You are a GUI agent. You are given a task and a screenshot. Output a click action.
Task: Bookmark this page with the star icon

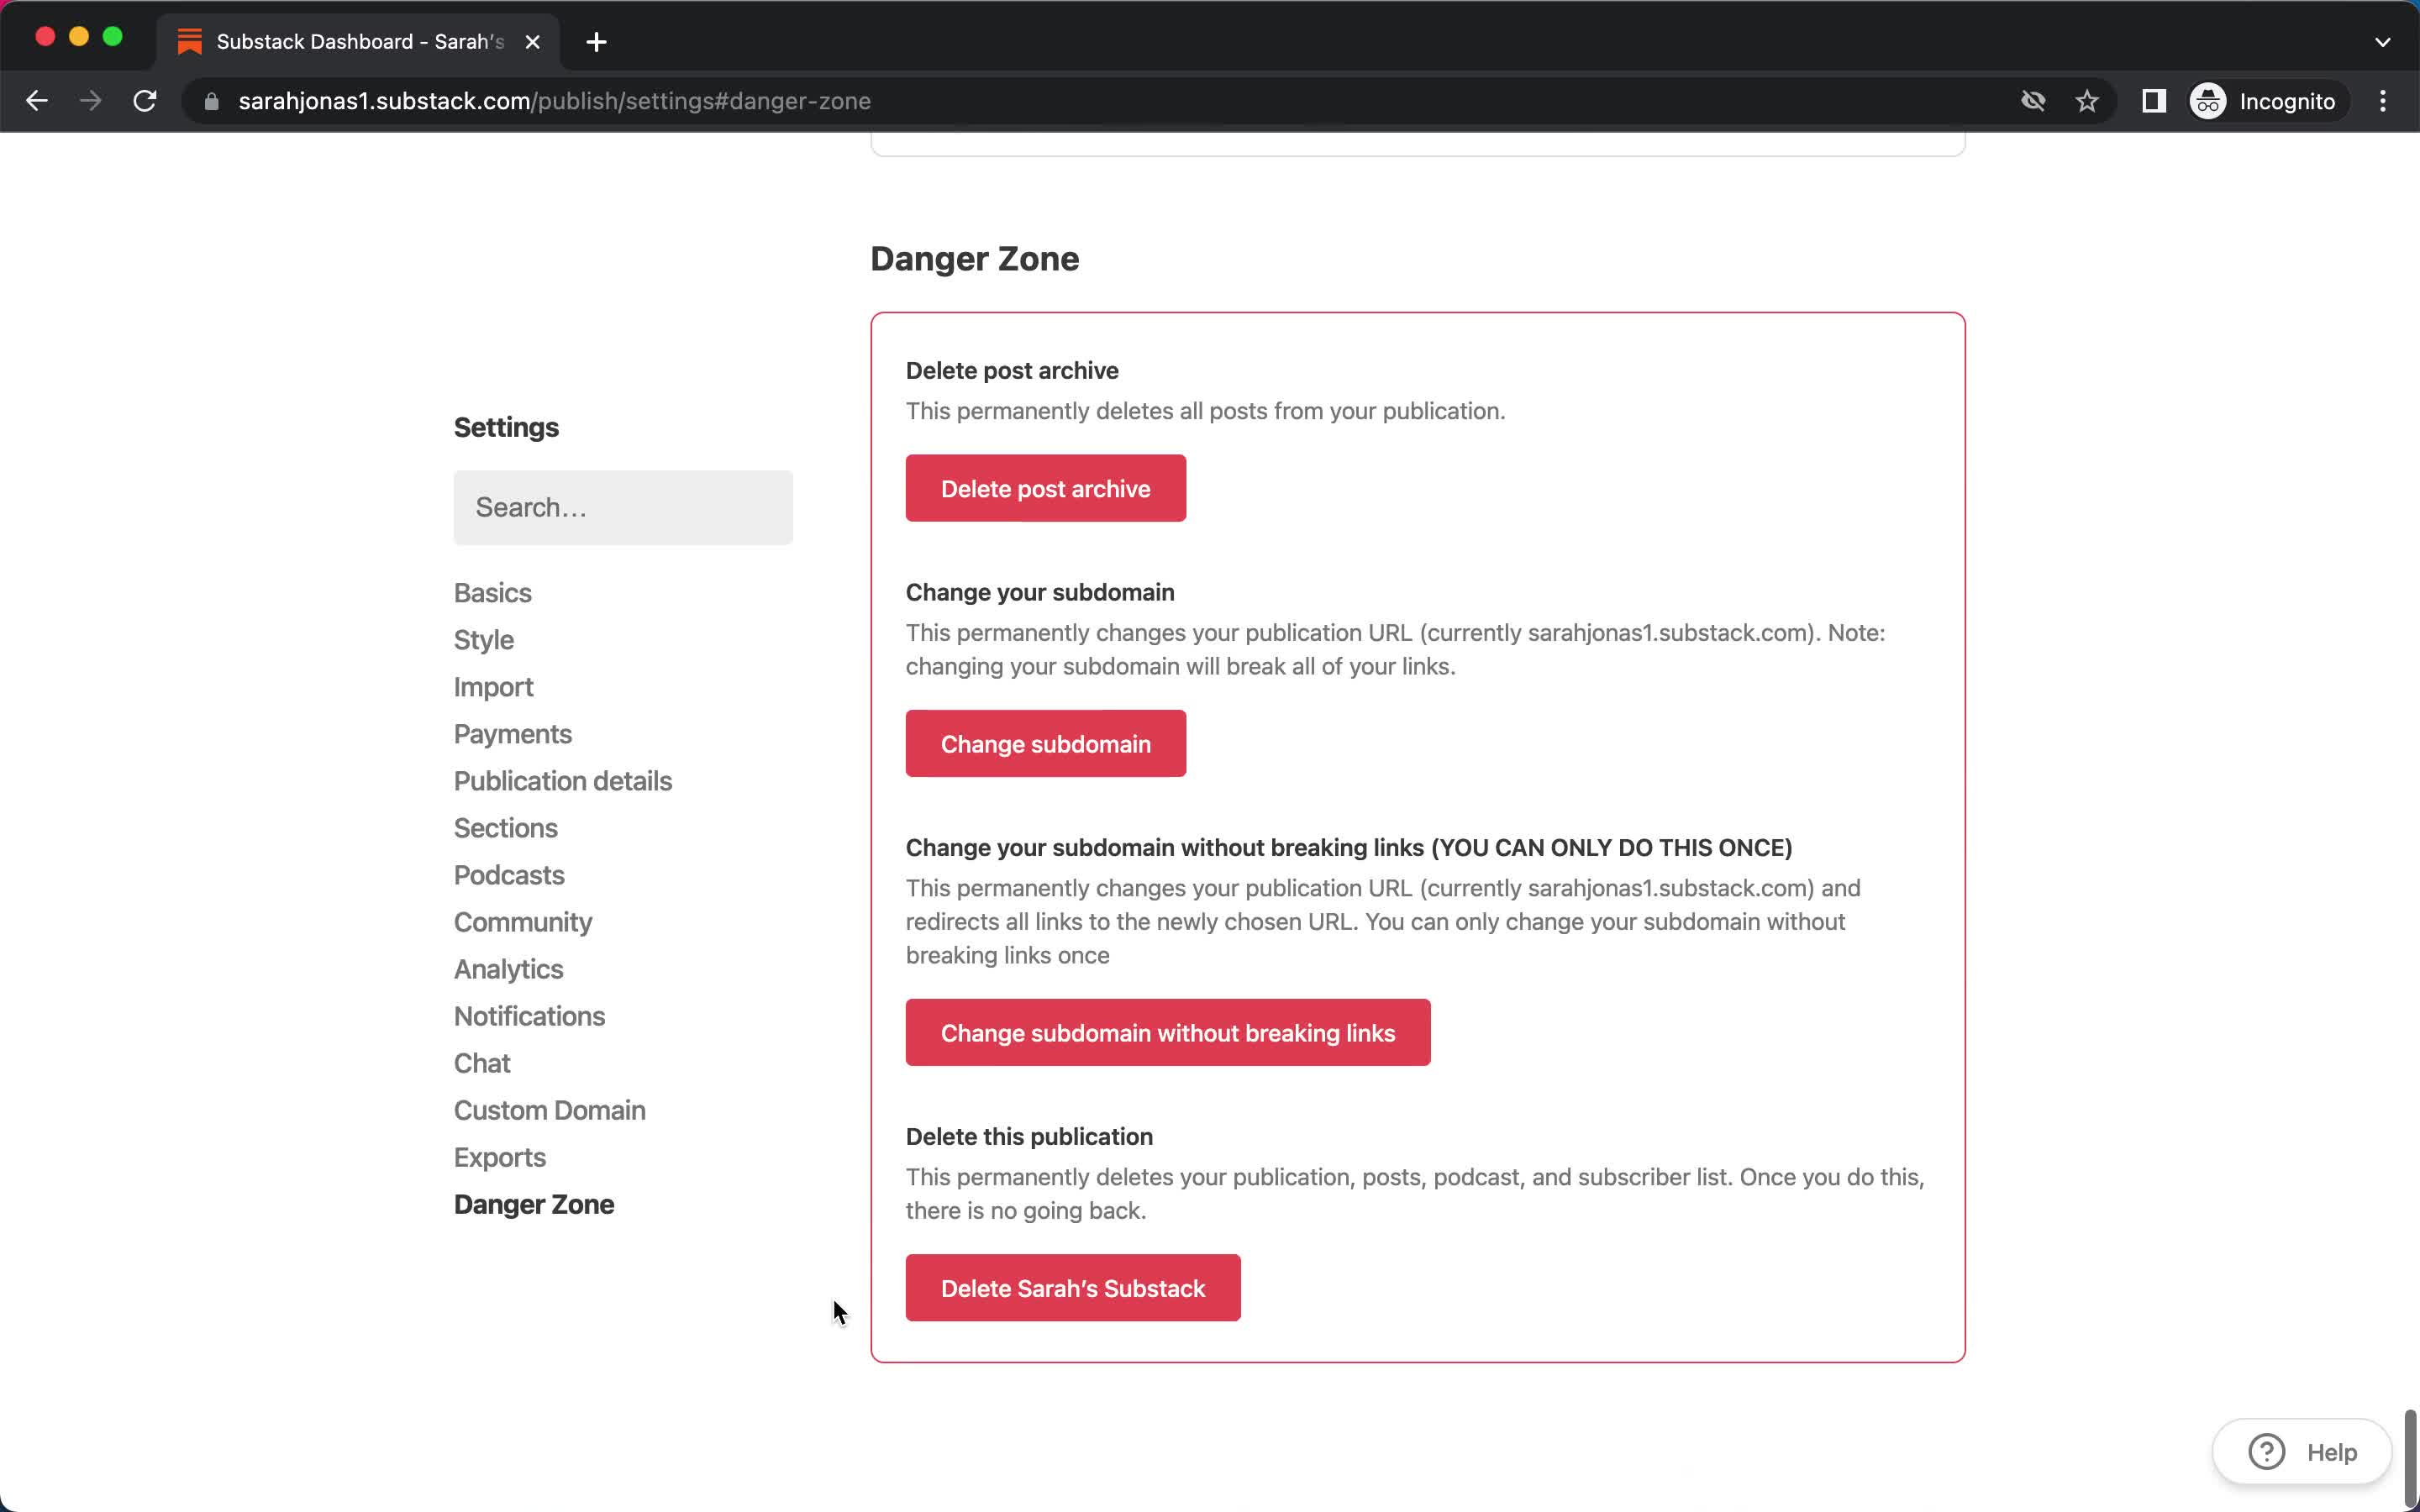pyautogui.click(x=2087, y=101)
